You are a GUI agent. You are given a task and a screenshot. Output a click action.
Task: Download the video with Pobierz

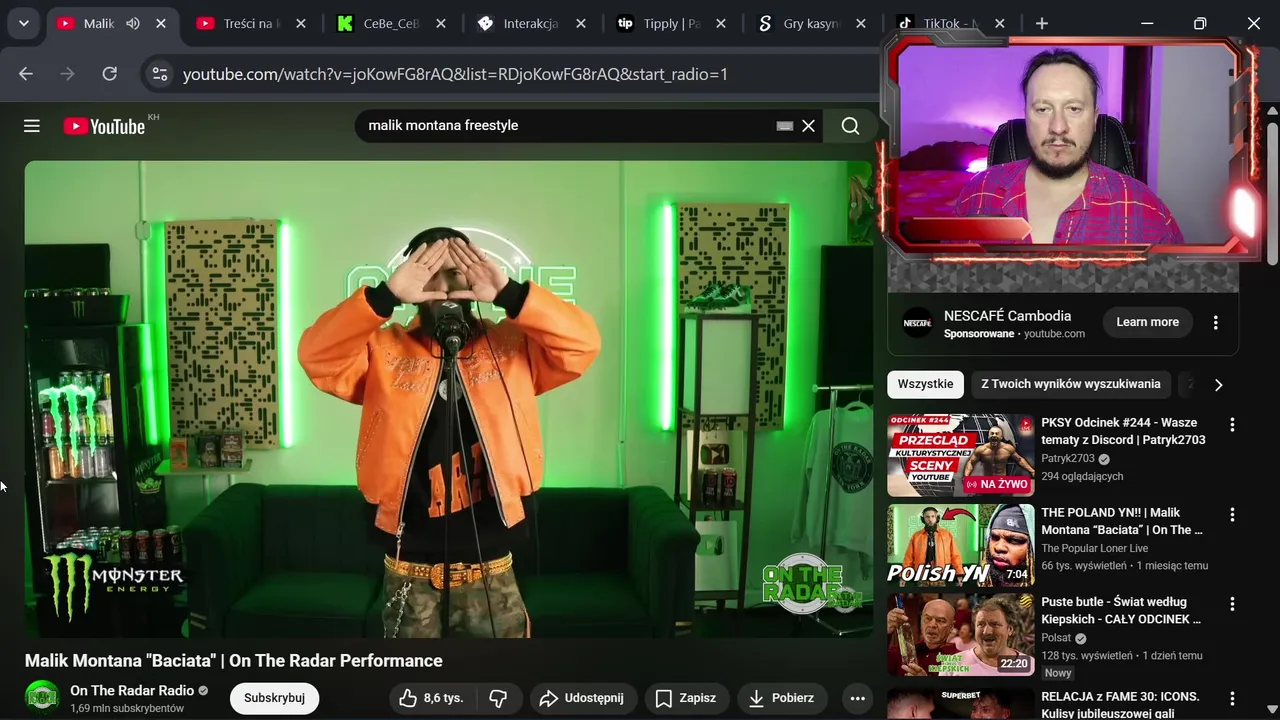[x=782, y=698]
